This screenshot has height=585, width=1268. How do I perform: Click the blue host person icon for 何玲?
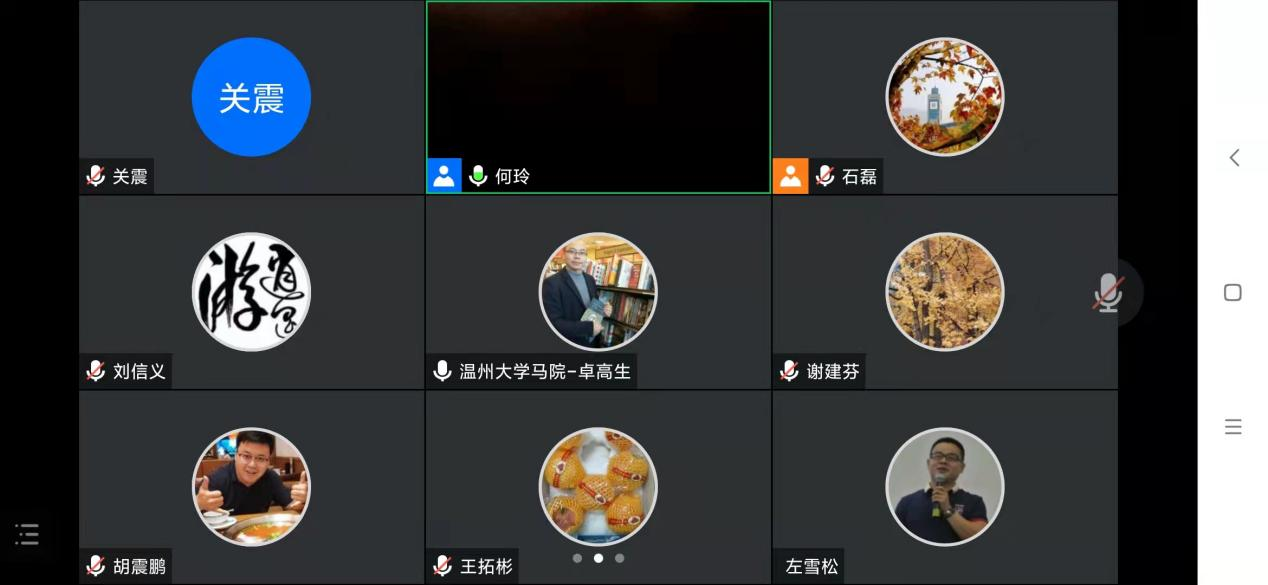pyautogui.click(x=444, y=176)
